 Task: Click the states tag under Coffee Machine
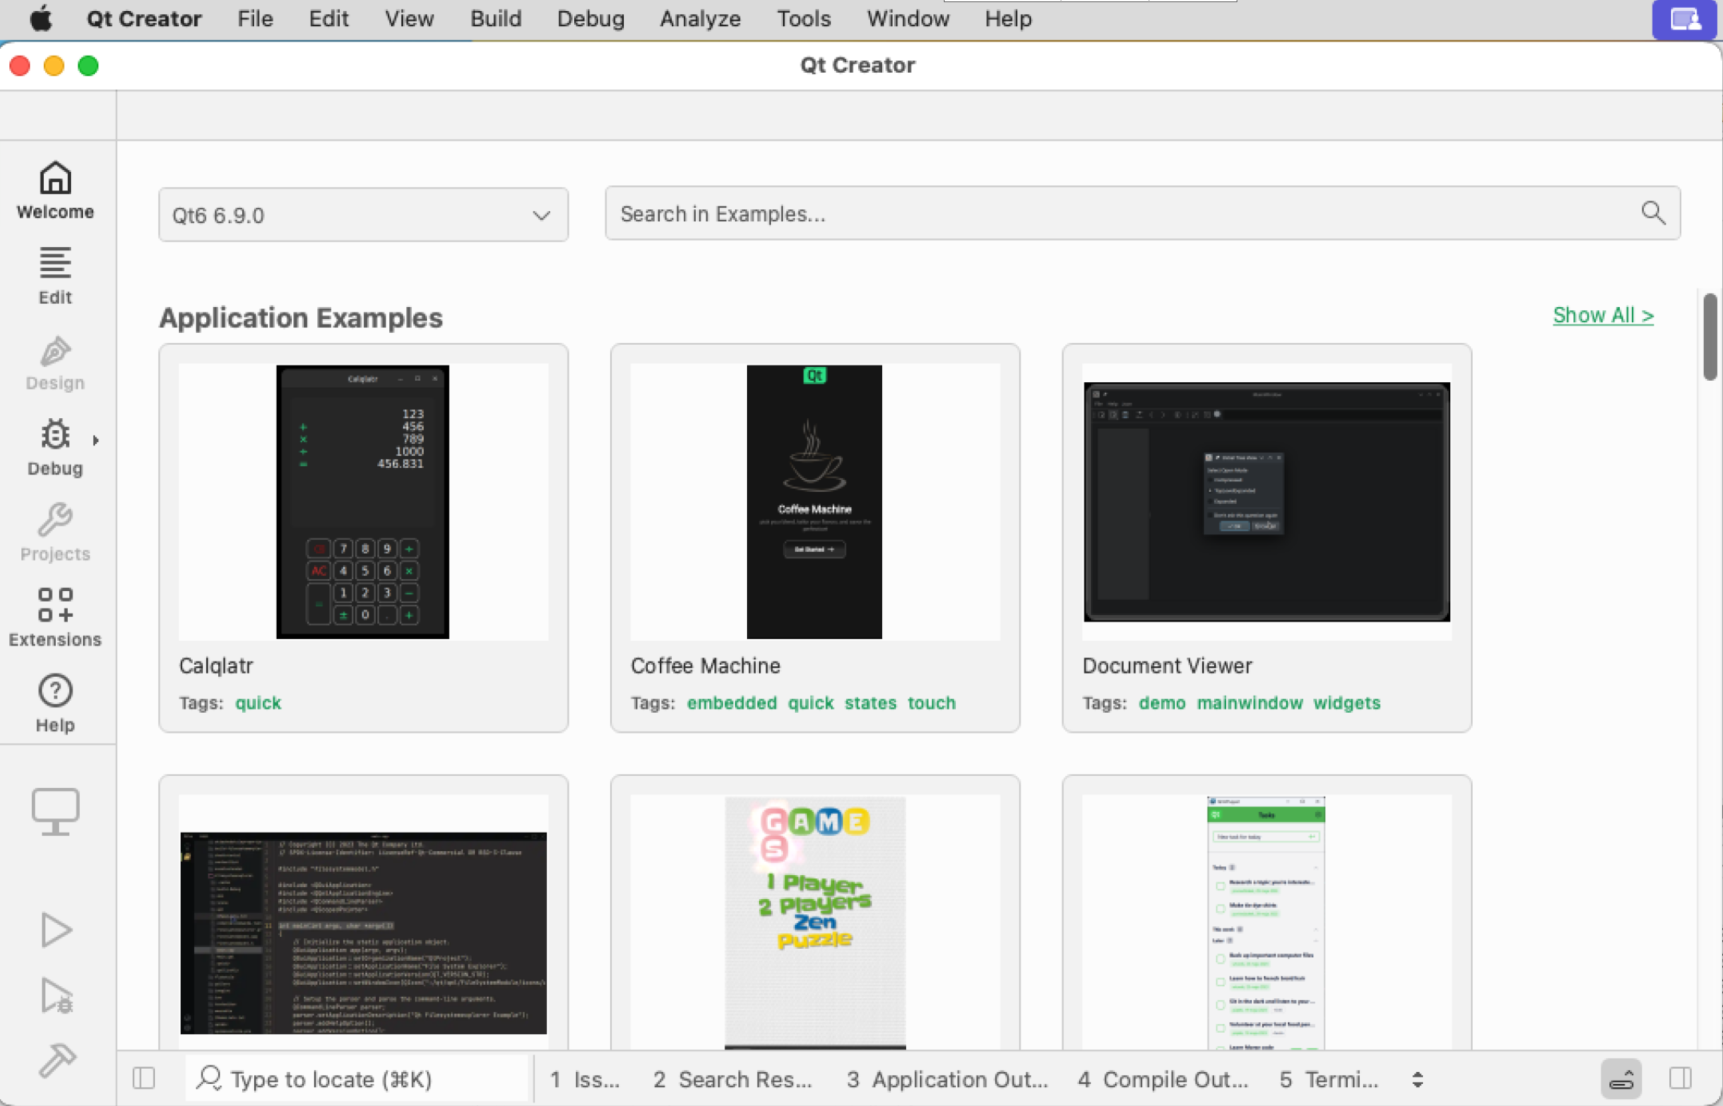pyautogui.click(x=871, y=703)
